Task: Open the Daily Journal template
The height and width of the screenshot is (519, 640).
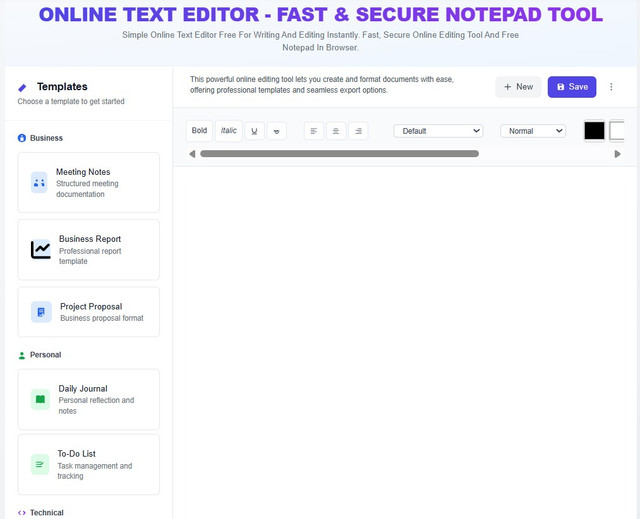Action: 89,399
